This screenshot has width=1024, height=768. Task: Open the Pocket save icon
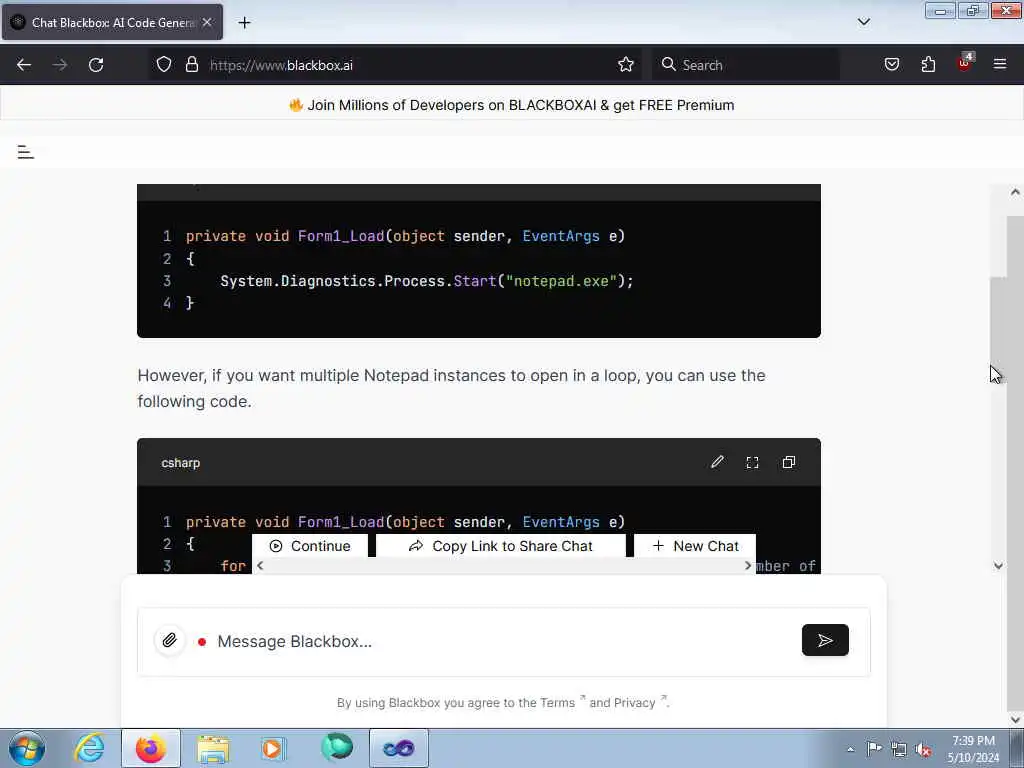tap(891, 65)
